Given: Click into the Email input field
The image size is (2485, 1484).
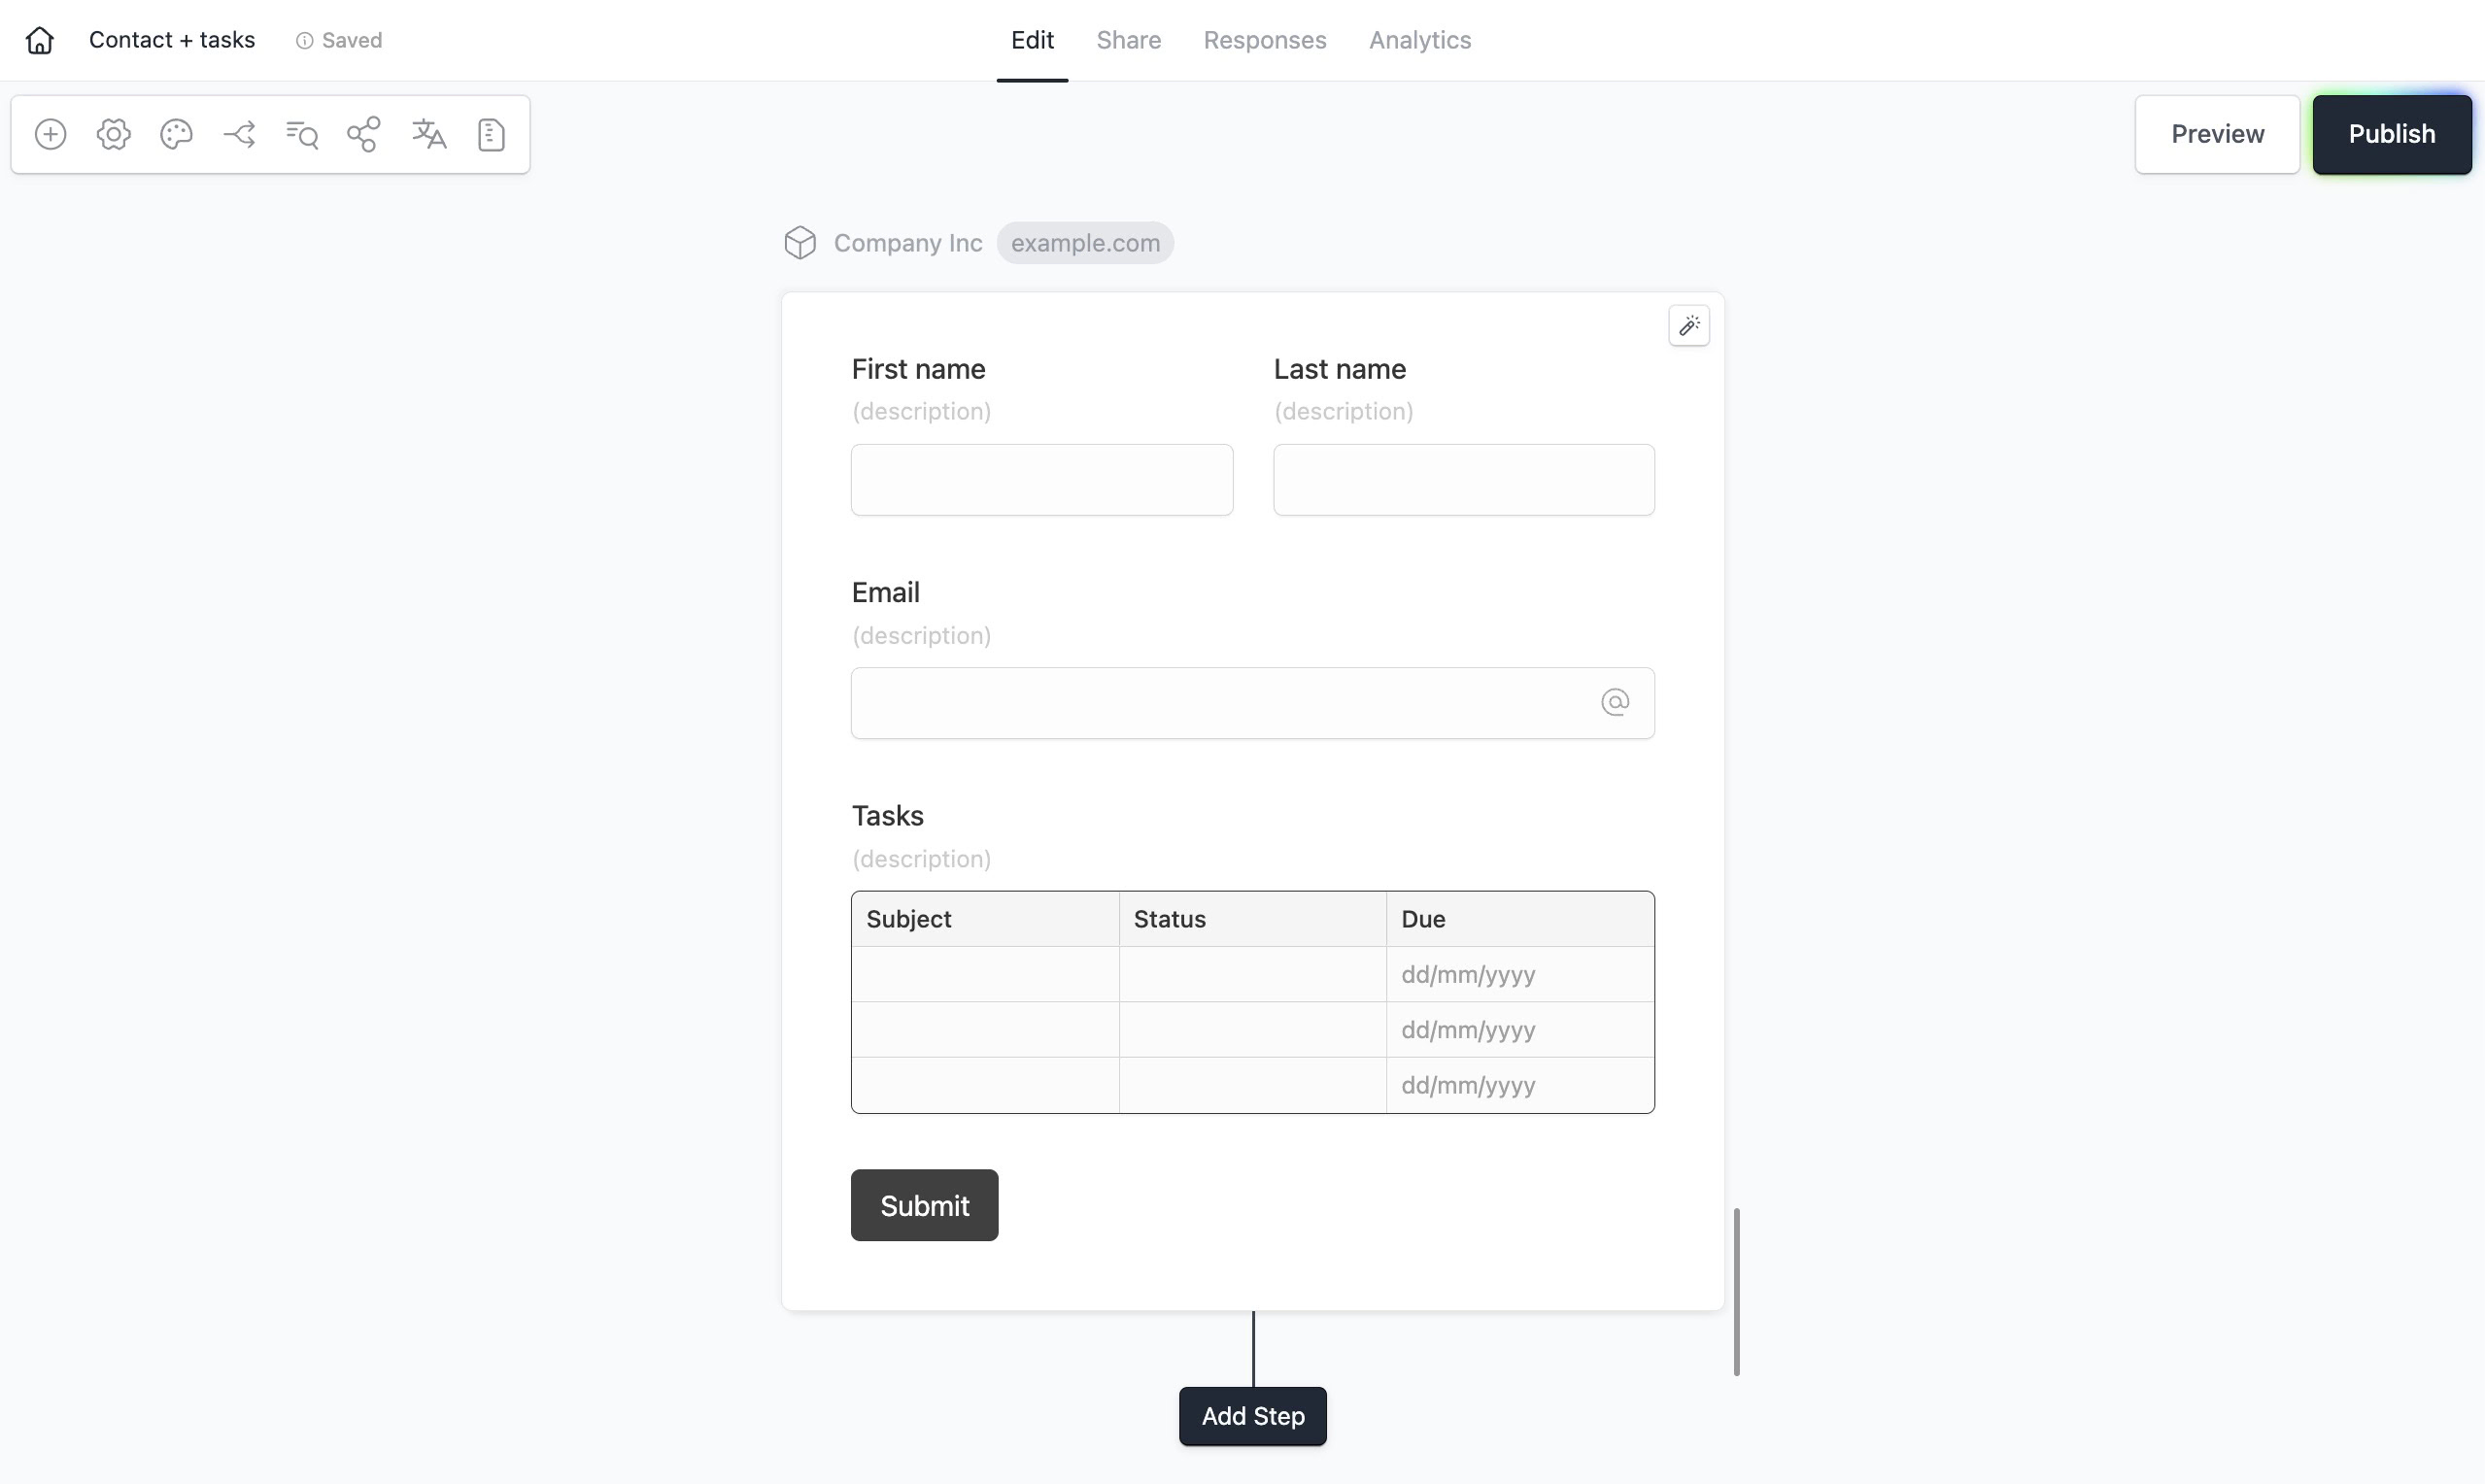Looking at the screenshot, I should pos(1252,702).
